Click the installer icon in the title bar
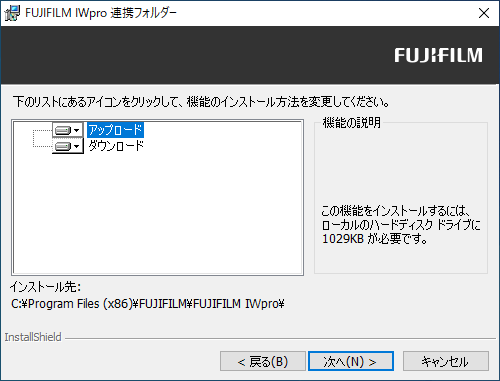The image size is (500, 381). click(12, 13)
